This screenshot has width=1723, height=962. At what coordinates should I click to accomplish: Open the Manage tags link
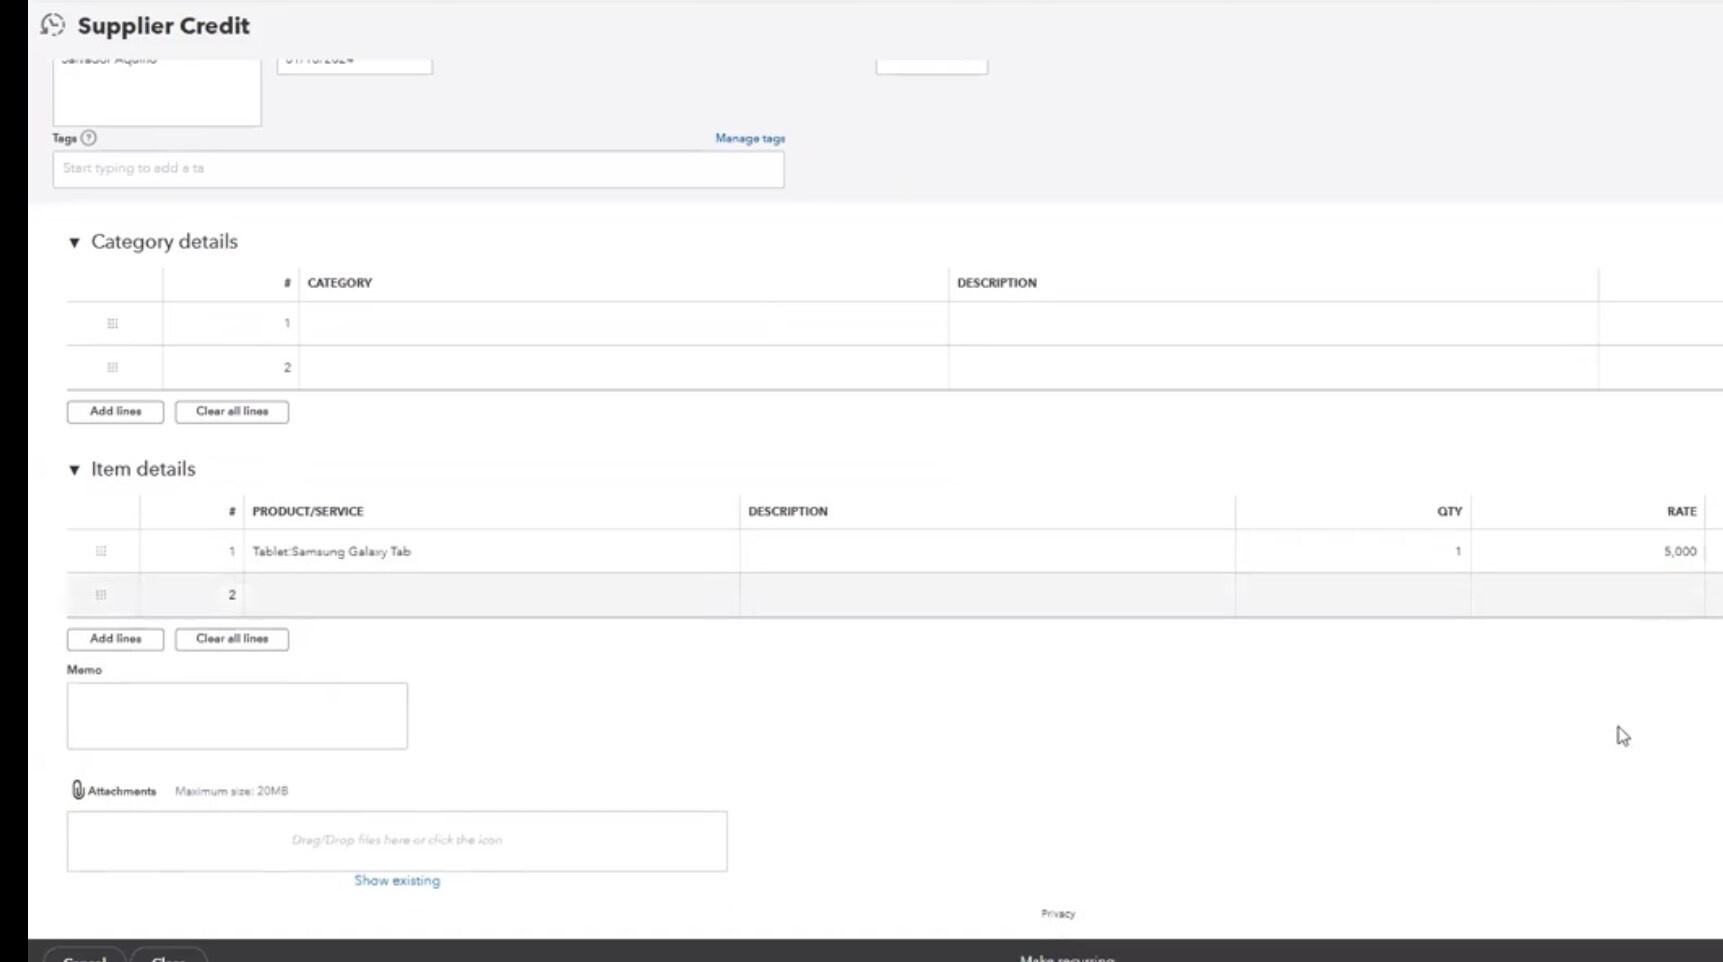tap(750, 138)
